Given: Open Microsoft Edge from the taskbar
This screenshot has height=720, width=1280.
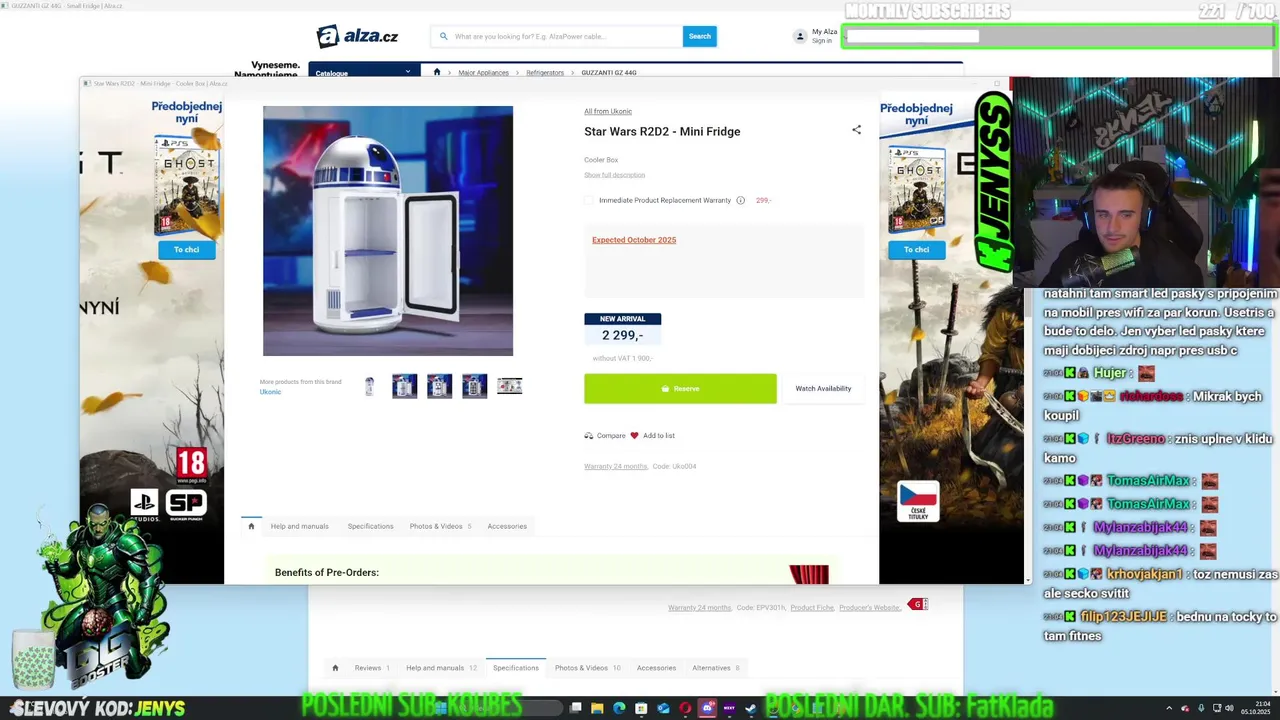Looking at the screenshot, I should point(618,708).
